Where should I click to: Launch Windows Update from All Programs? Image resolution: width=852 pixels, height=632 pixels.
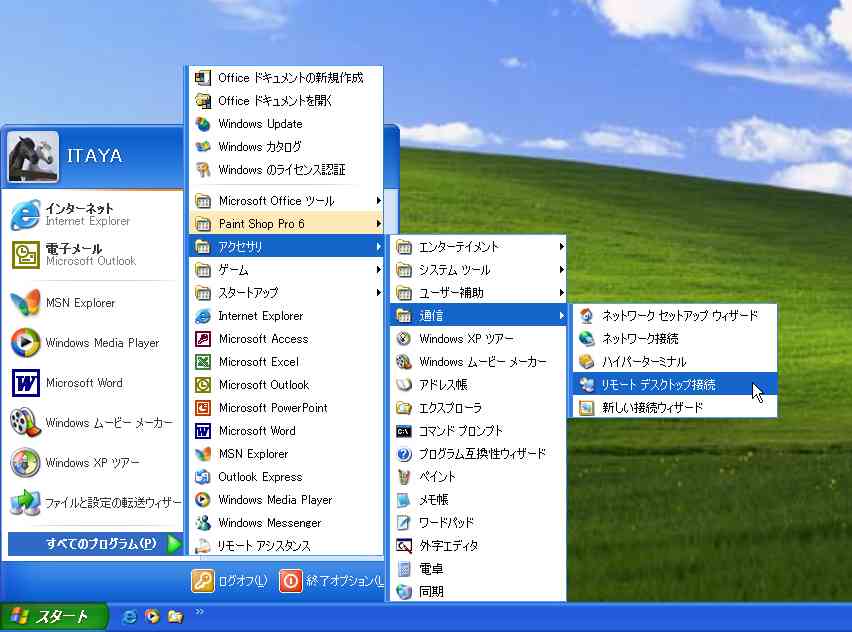[286, 124]
